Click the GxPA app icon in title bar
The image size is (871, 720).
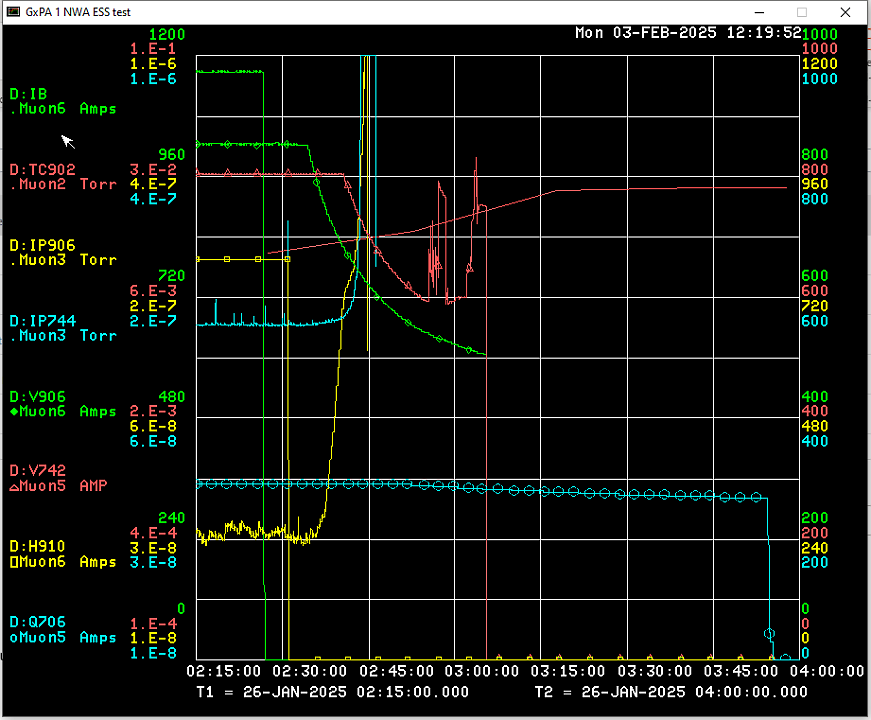click(x=13, y=12)
